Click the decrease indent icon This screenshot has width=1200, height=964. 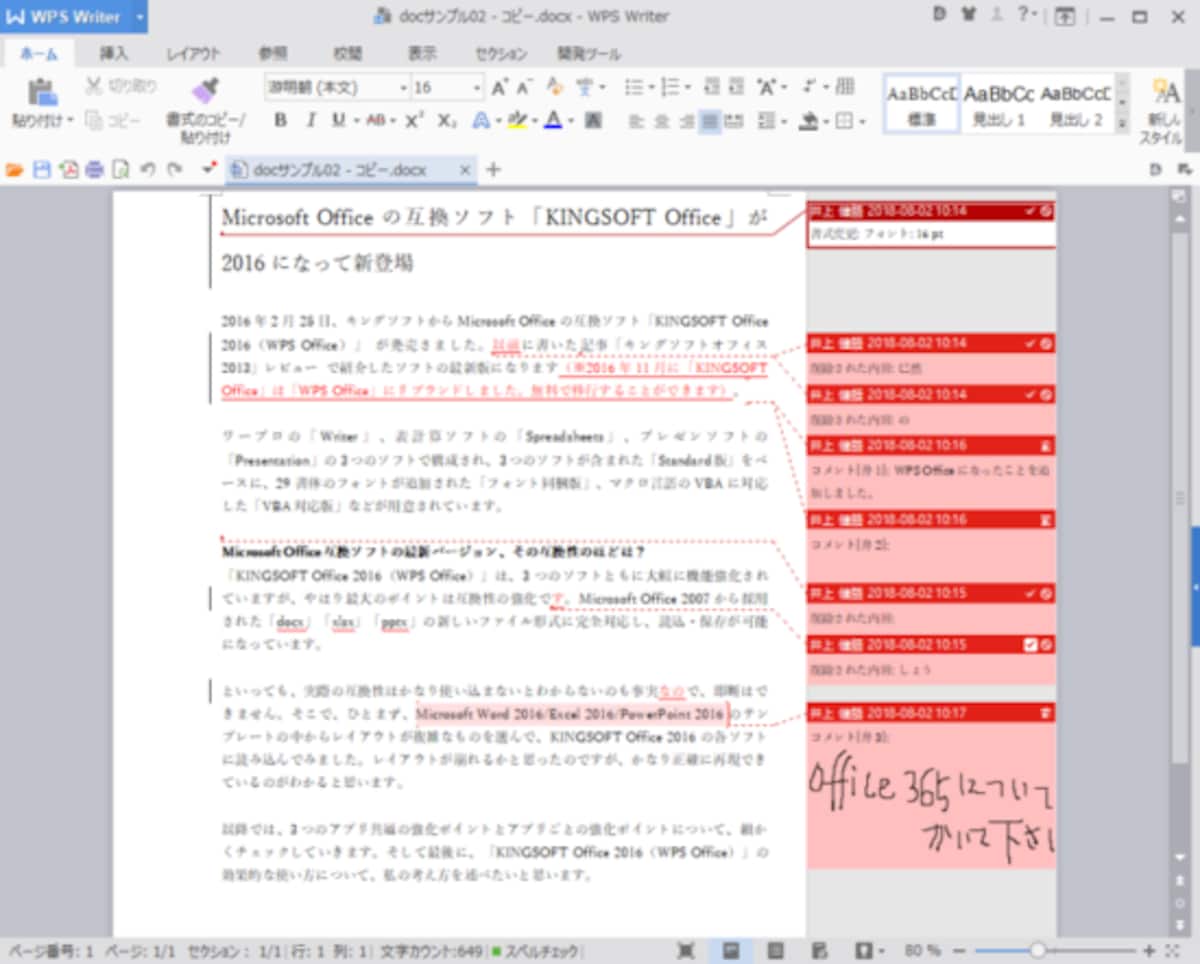pyautogui.click(x=712, y=87)
